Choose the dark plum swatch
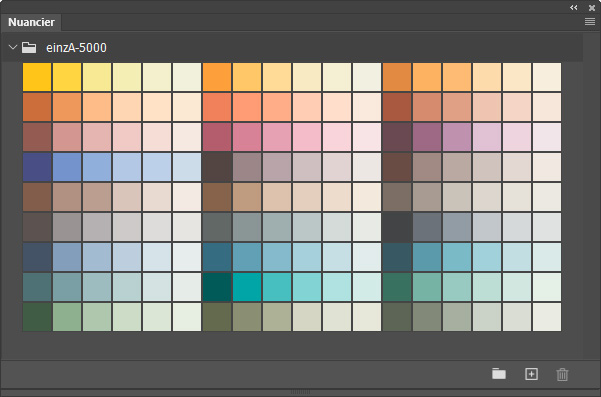This screenshot has height=397, width=601. click(397, 137)
